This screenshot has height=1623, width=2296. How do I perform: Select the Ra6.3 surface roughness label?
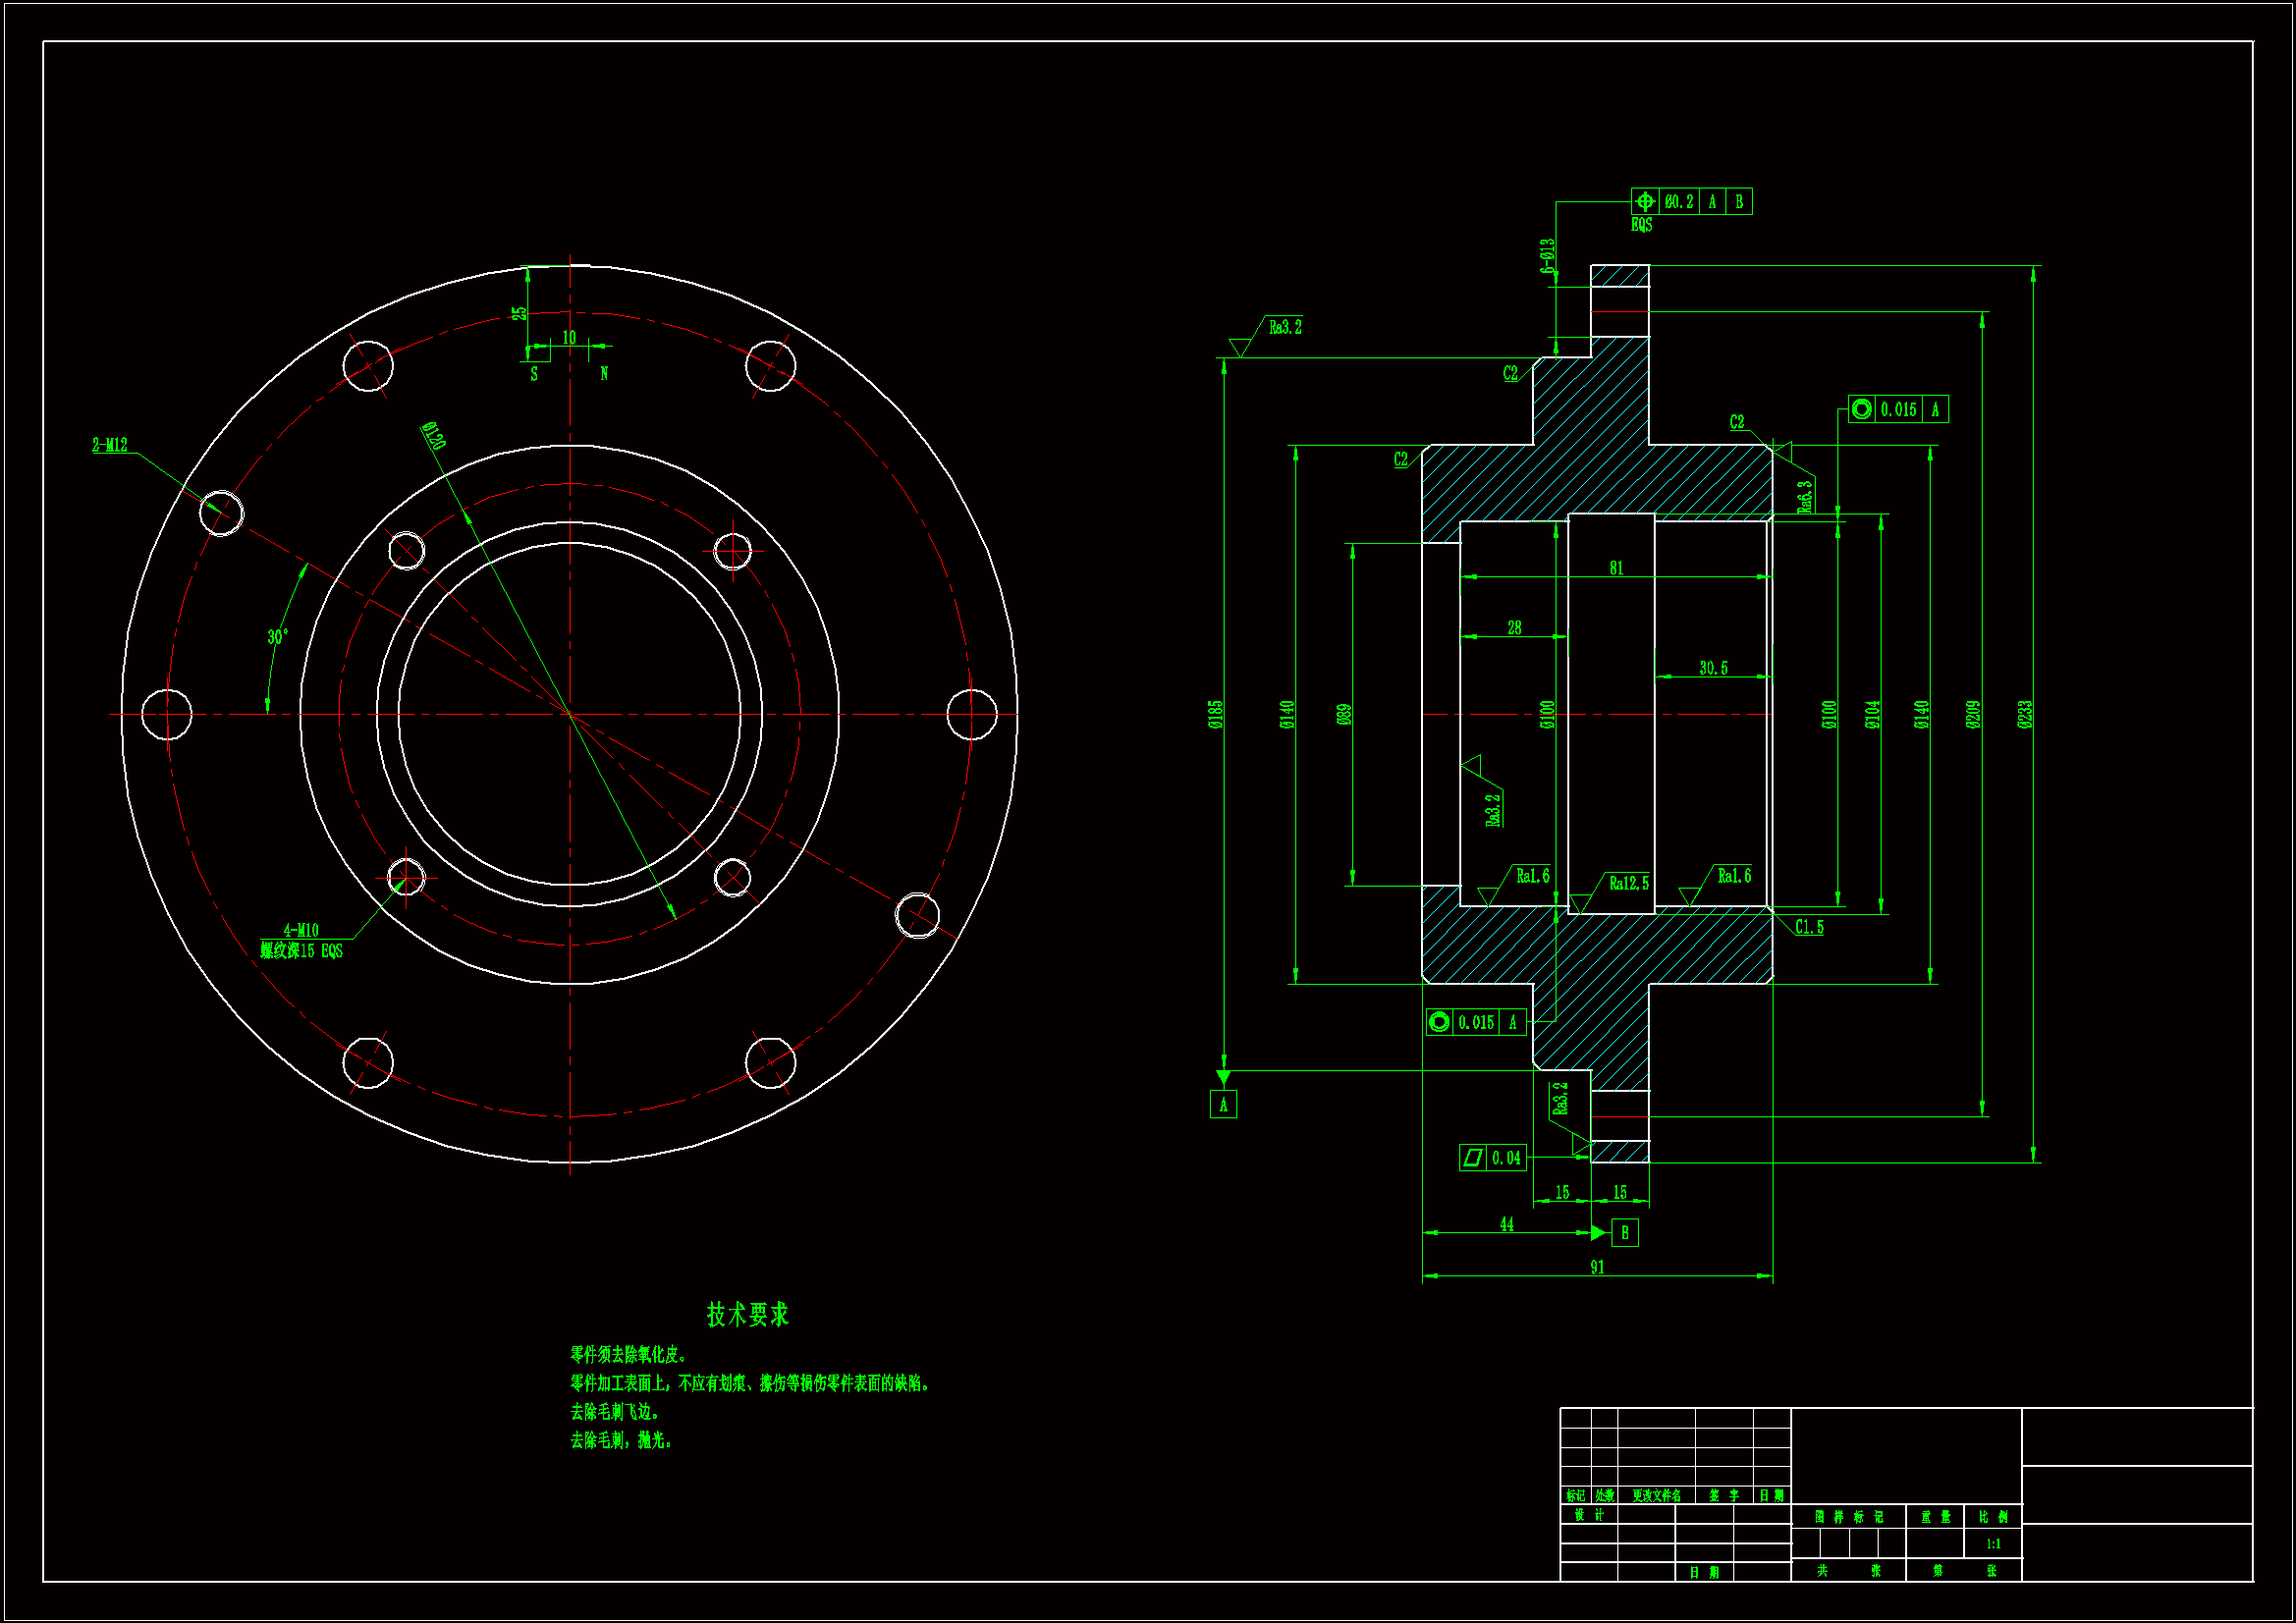point(1805,496)
